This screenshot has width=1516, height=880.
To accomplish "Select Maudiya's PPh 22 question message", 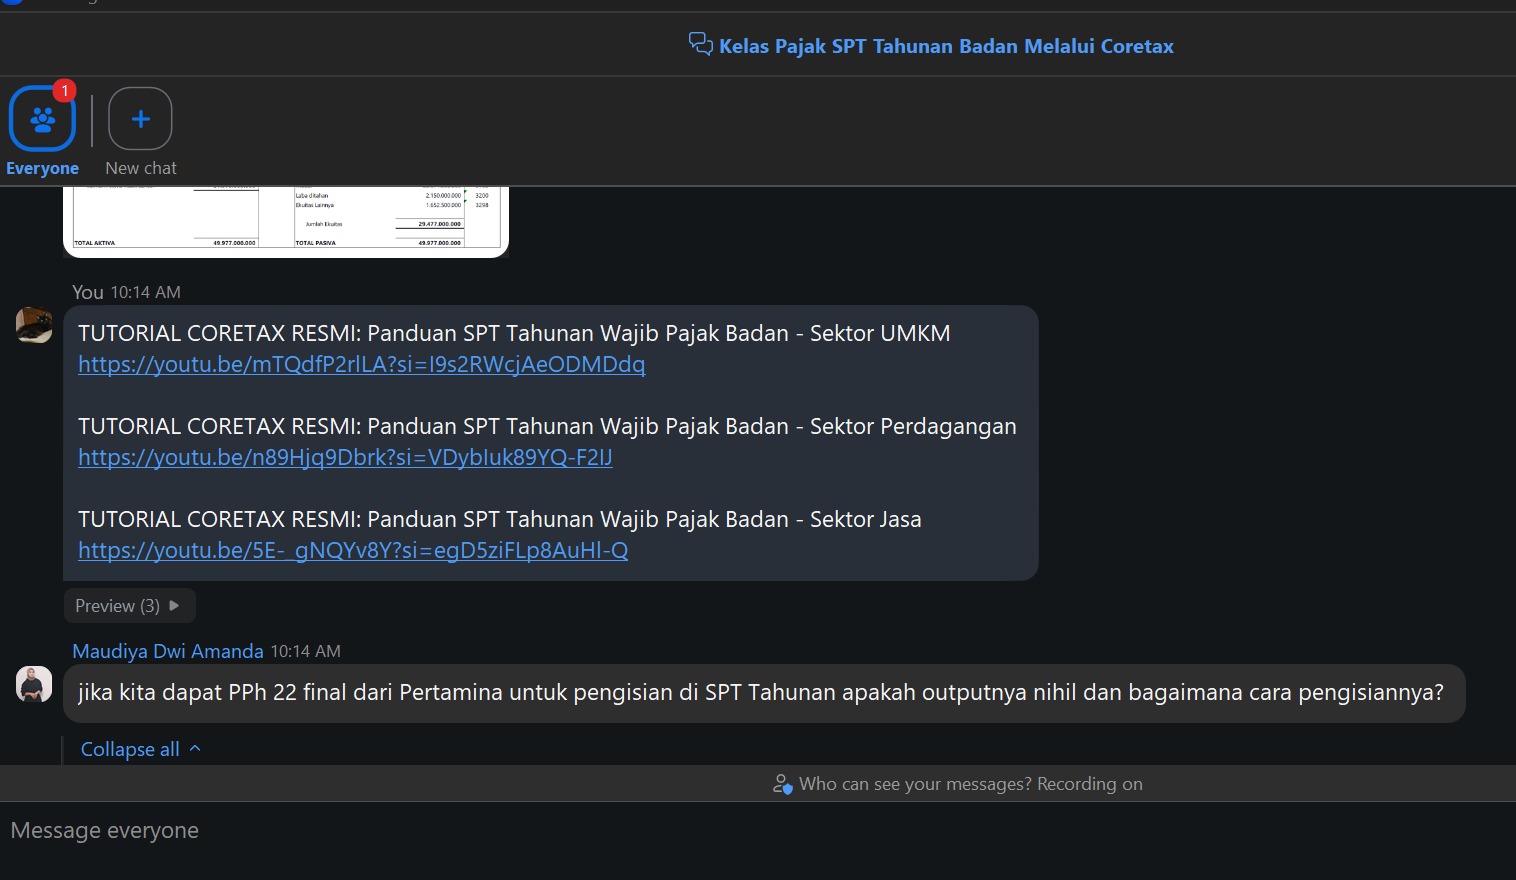I will 760,692.
